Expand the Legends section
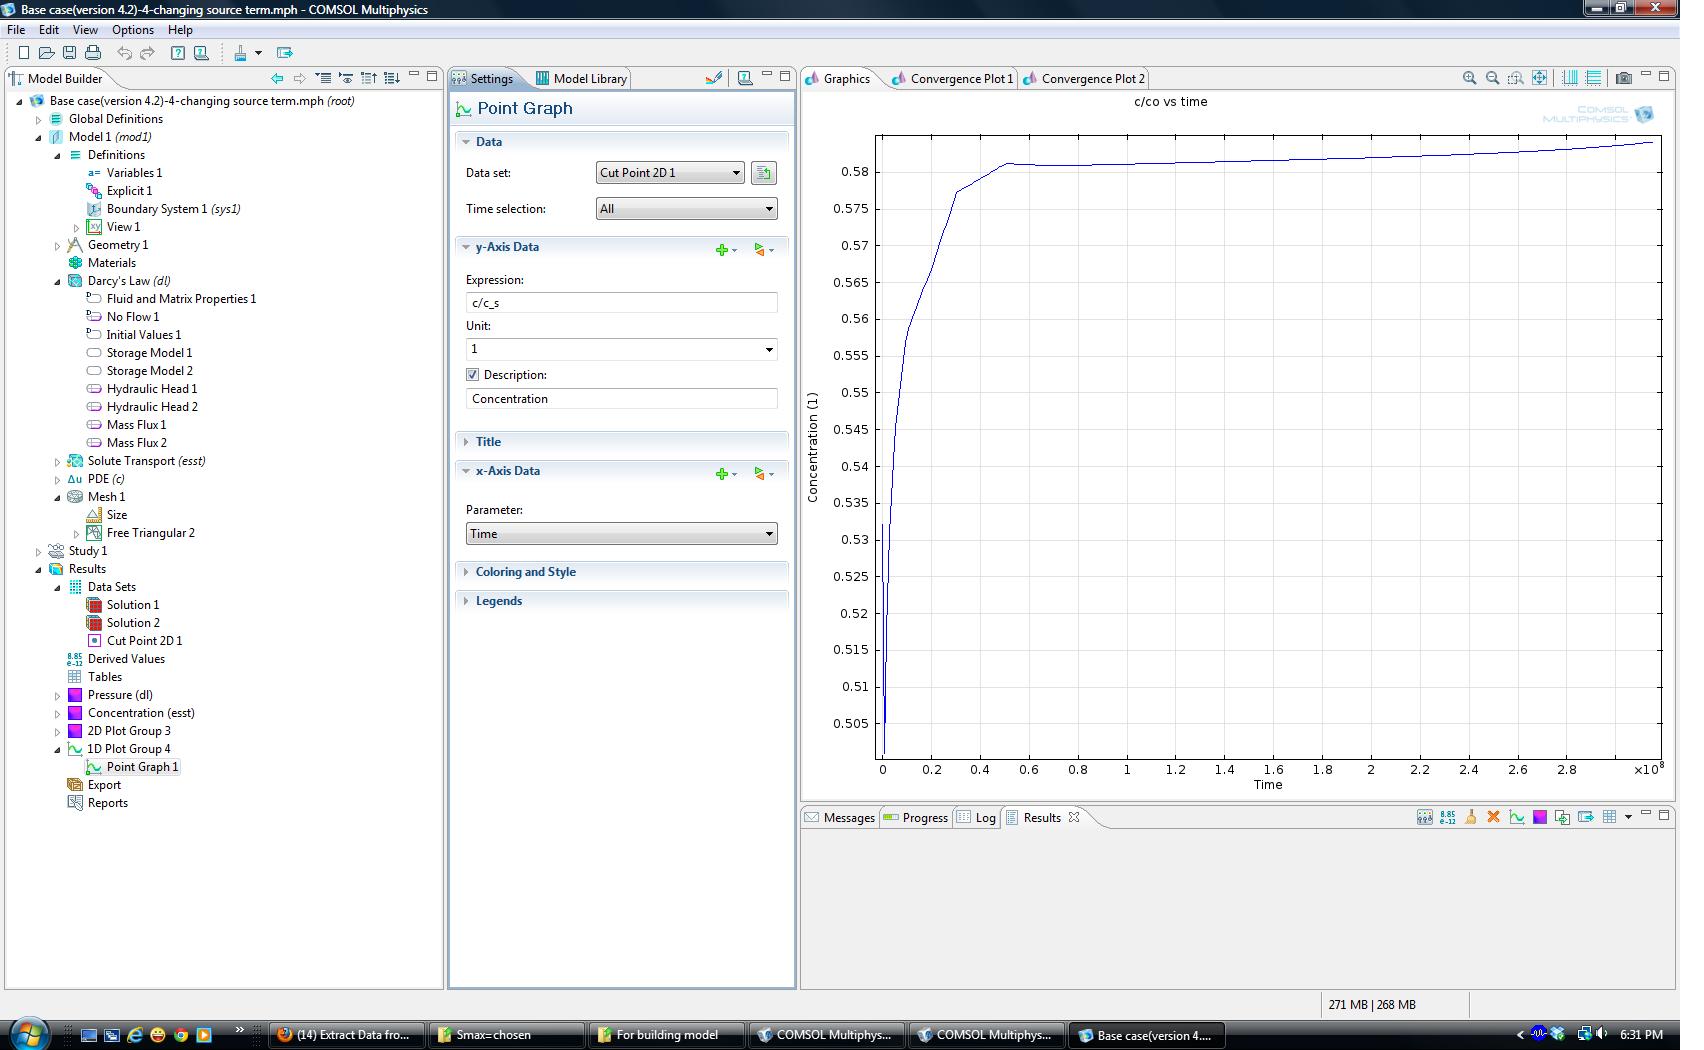Image resolution: width=1704 pixels, height=1050 pixels. tap(498, 601)
